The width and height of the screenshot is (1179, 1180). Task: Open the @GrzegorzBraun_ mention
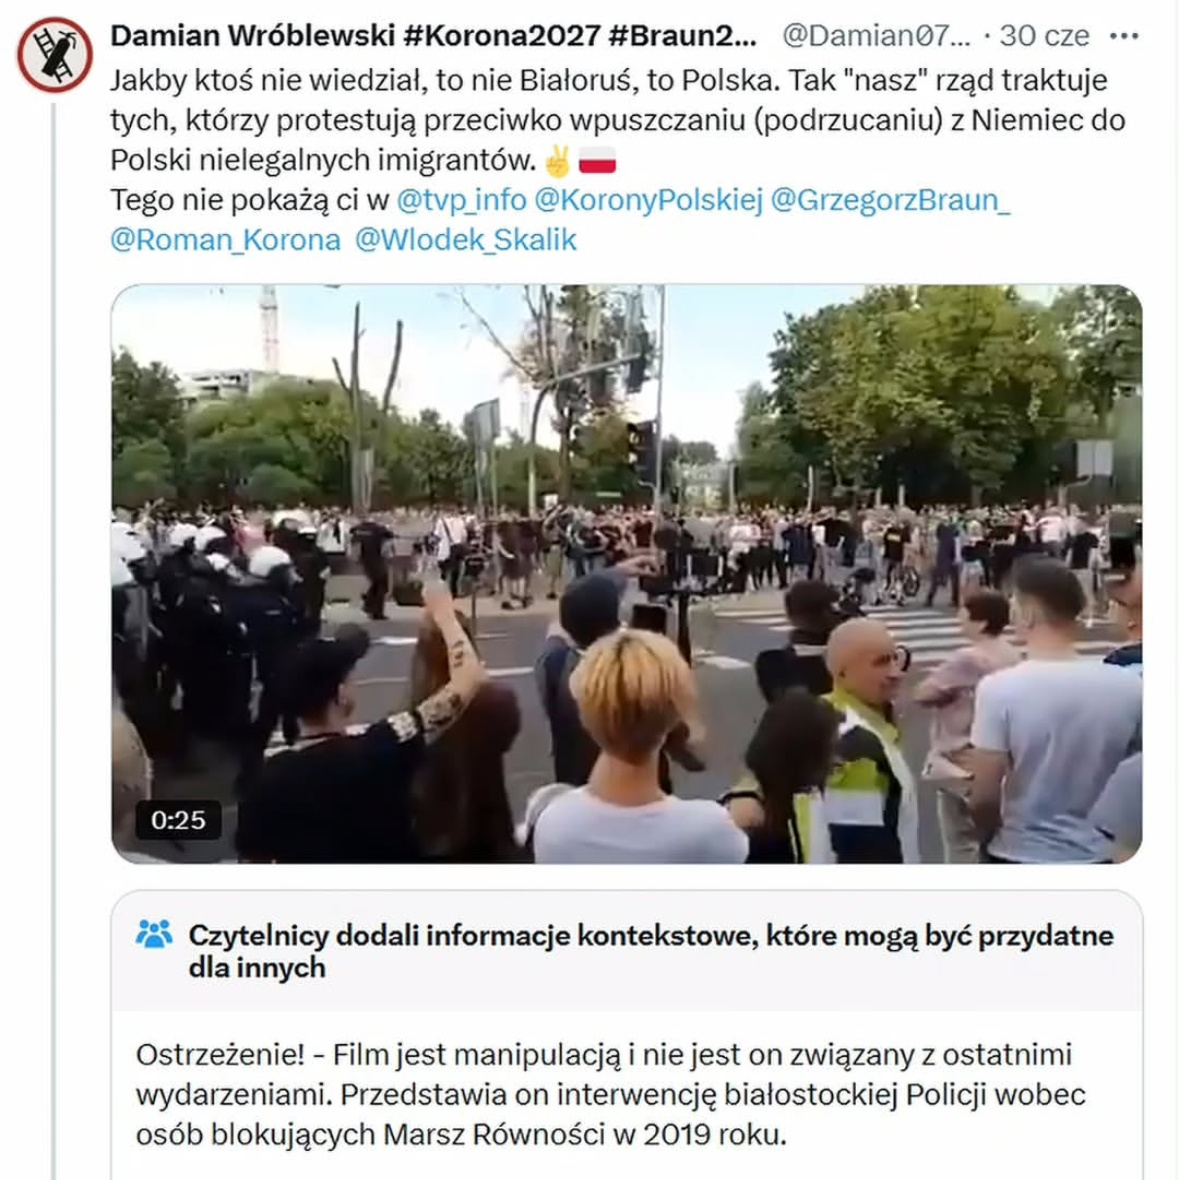[891, 200]
